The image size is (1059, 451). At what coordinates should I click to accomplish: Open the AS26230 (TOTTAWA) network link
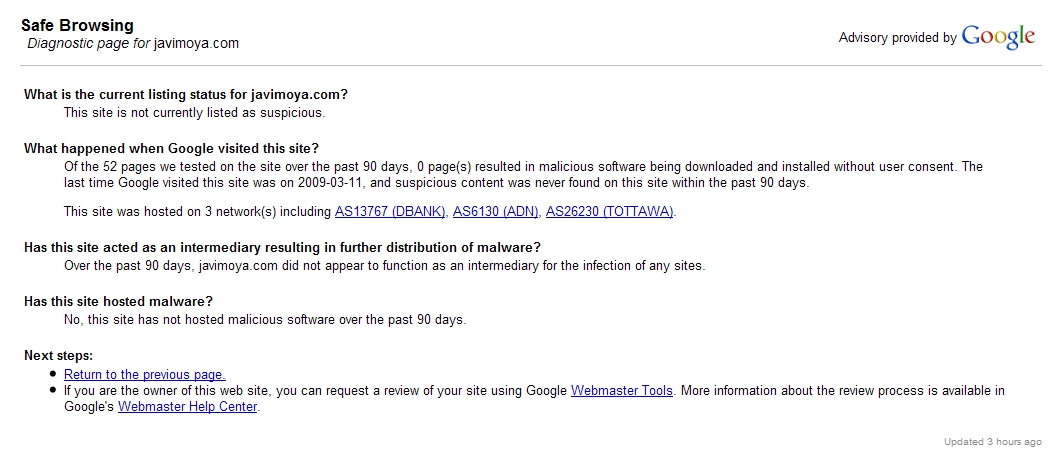coord(609,211)
